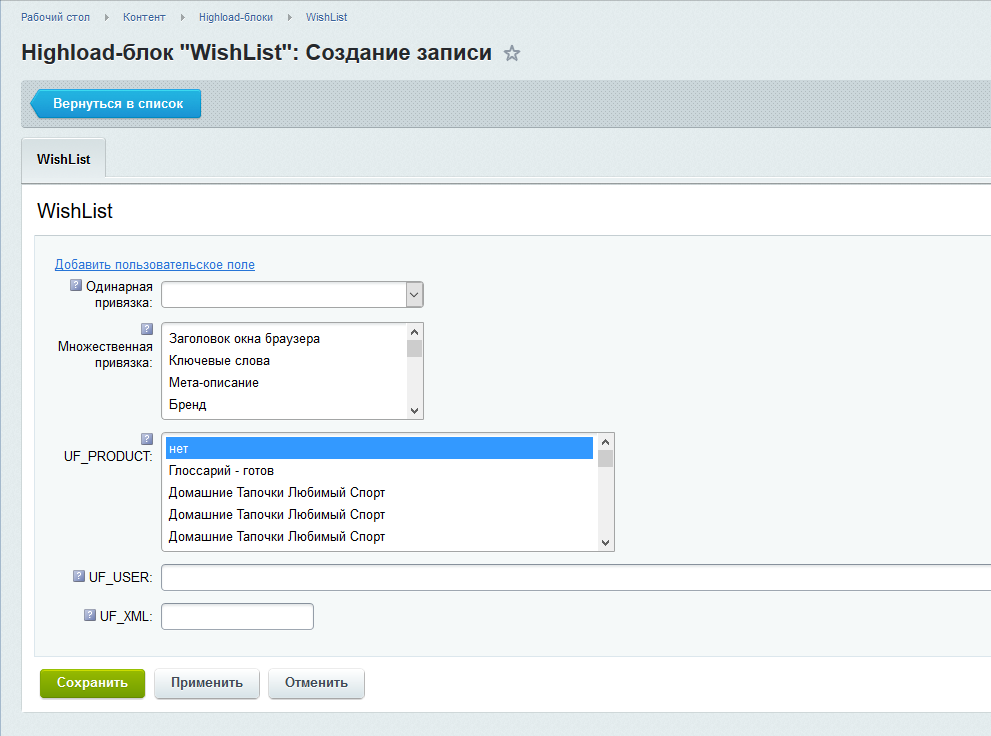Select "Глоссарий - готов" in UF_PRODUCT list
This screenshot has height=736, width=991.
tap(222, 471)
